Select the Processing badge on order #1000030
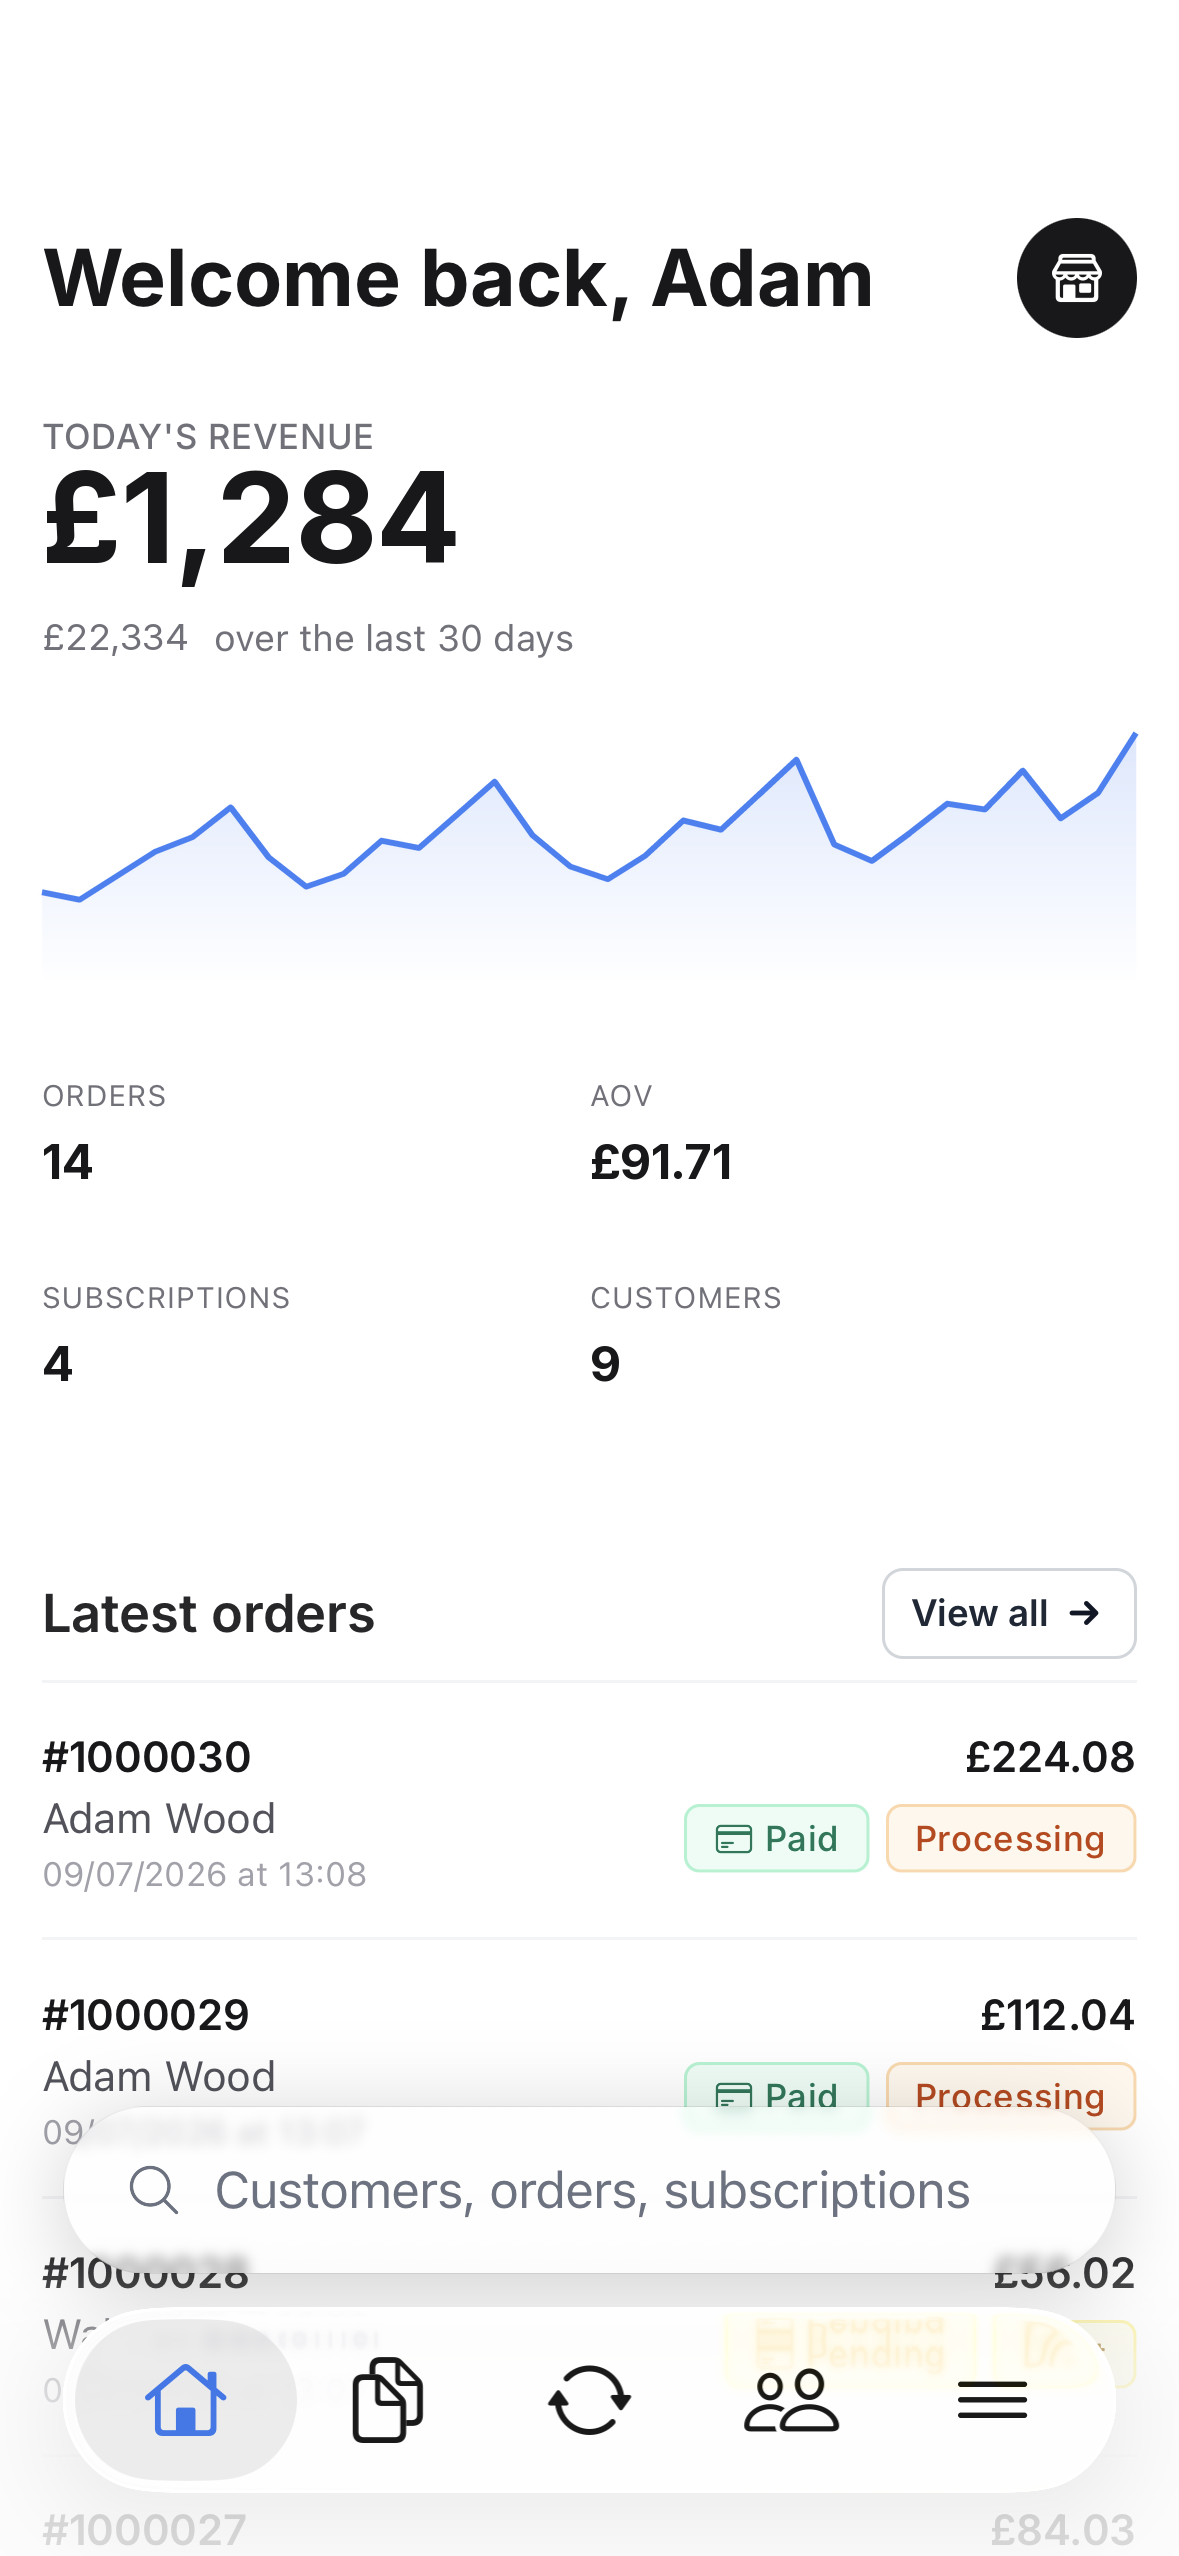 click(x=1011, y=1838)
